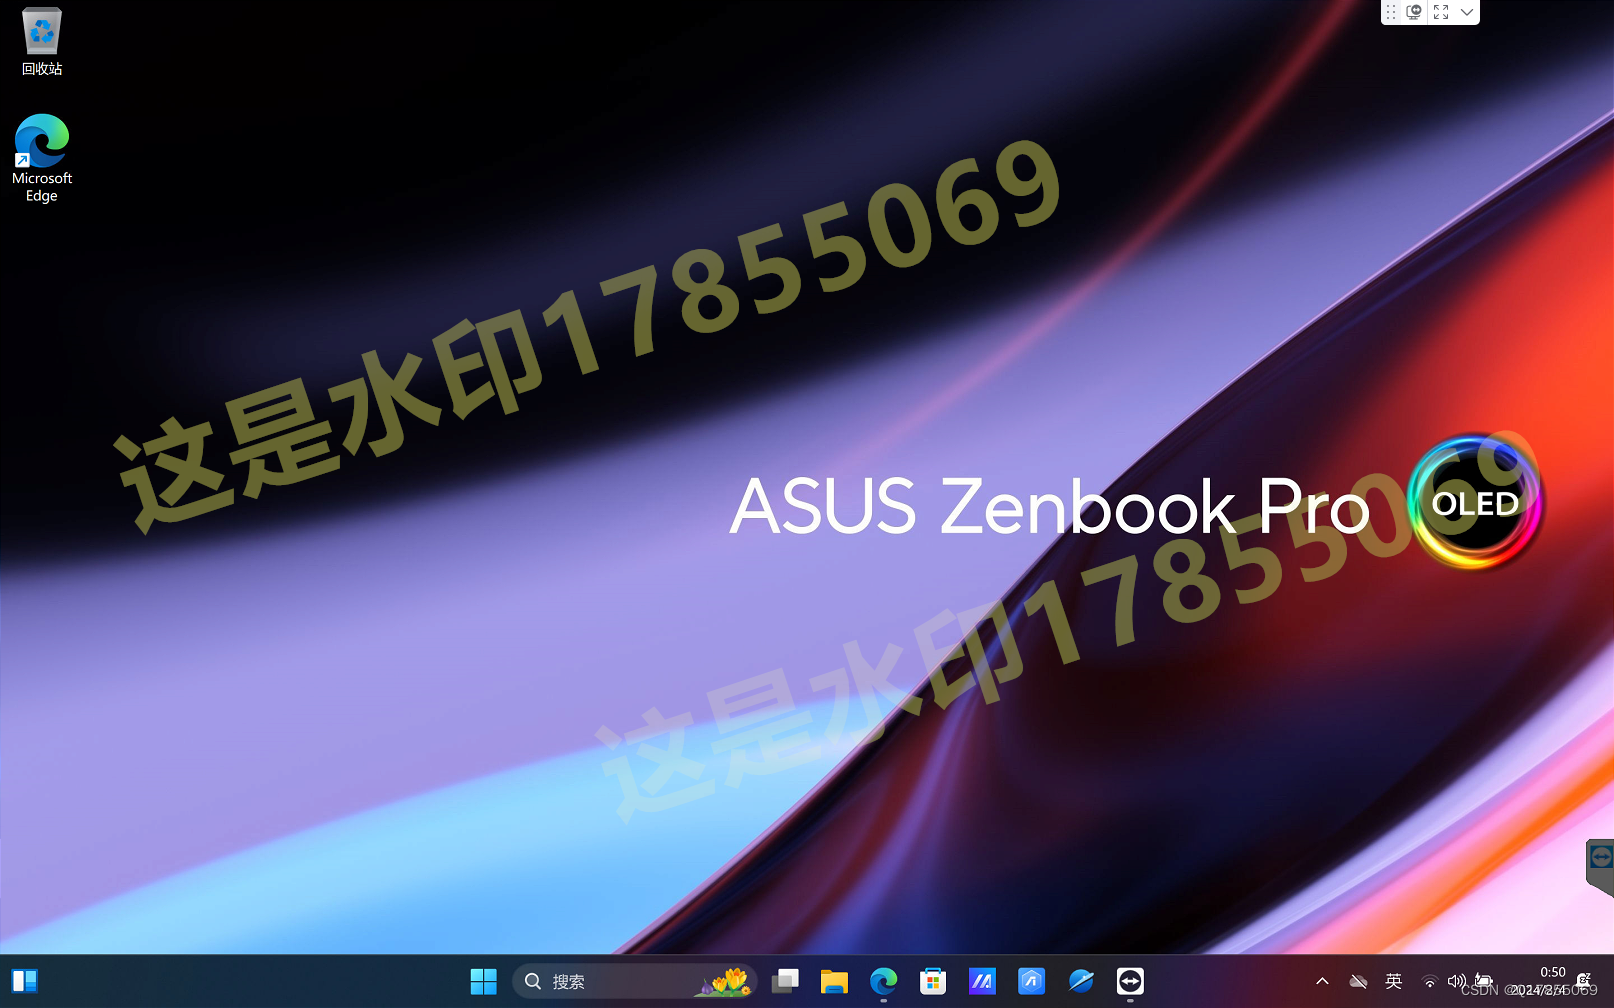Screen dimensions: 1614x1008
Task: Open the TeamViewer side panel tab
Action: (x=1600, y=866)
